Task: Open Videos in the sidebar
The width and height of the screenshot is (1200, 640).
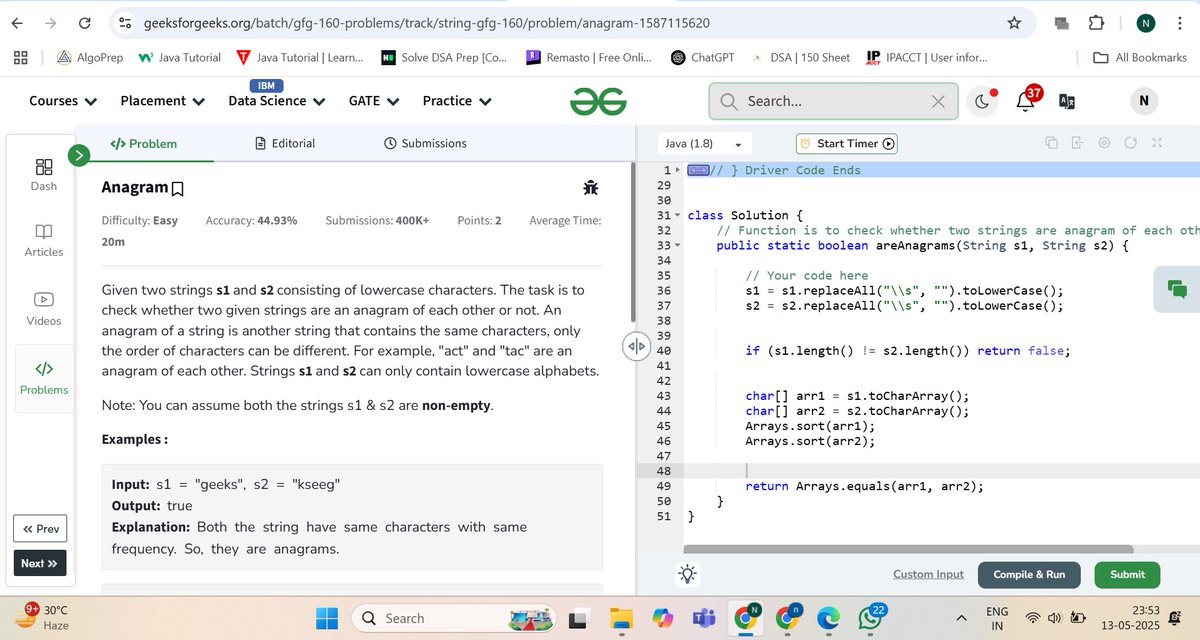Action: pos(44,309)
